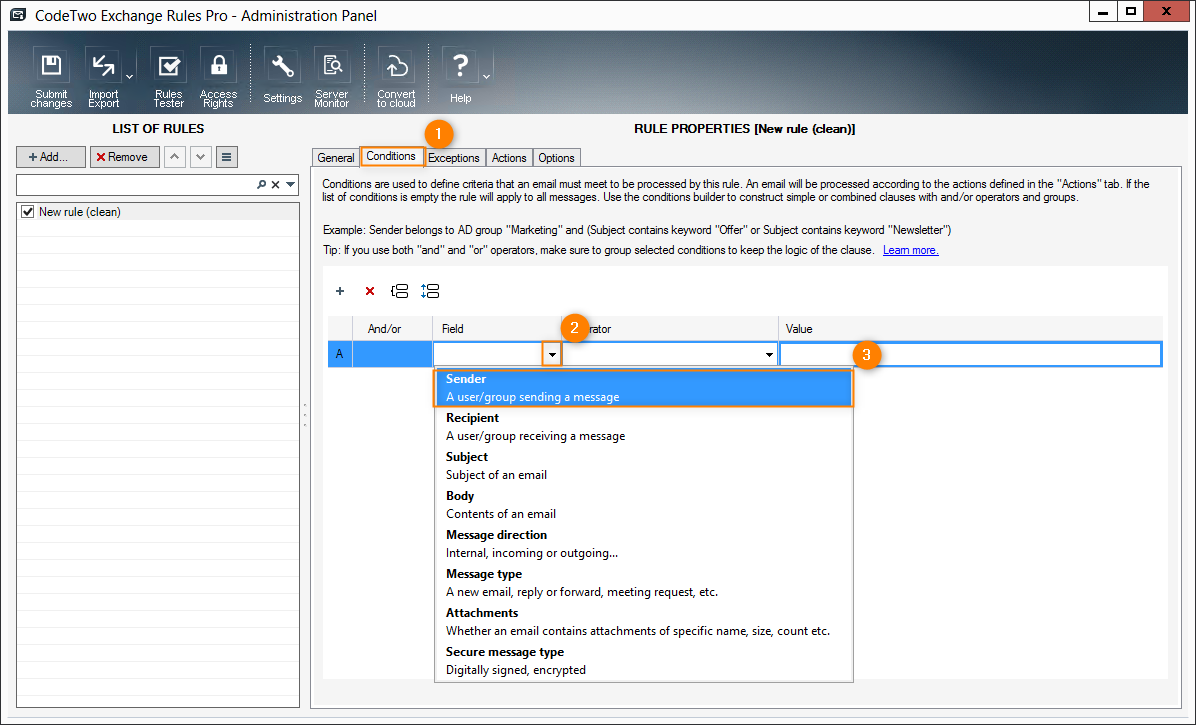Screen dimensions: 1196x725
Task: Move the rule up with the arrow
Action: tap(175, 157)
